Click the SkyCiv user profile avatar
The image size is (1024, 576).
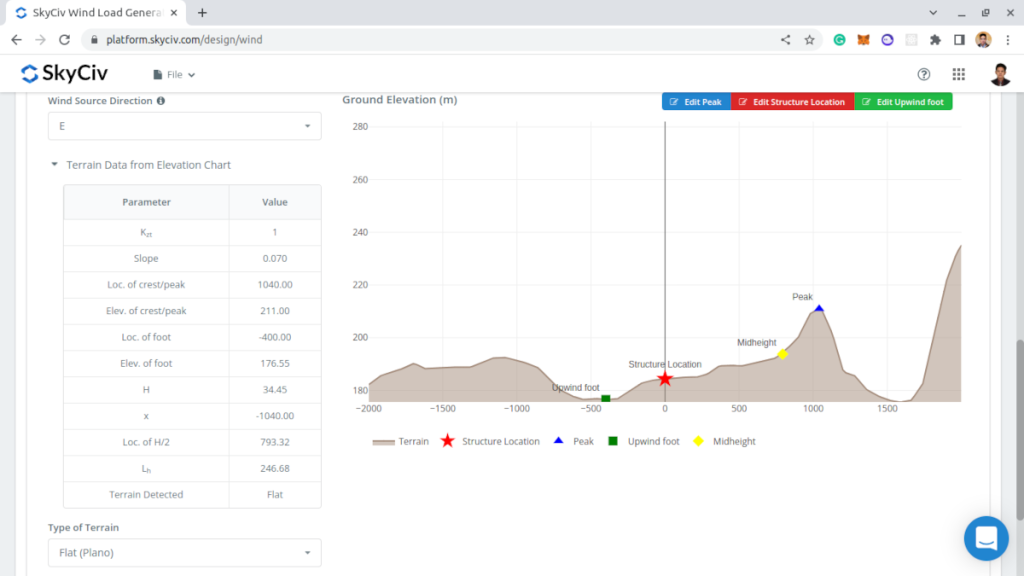pos(1000,74)
